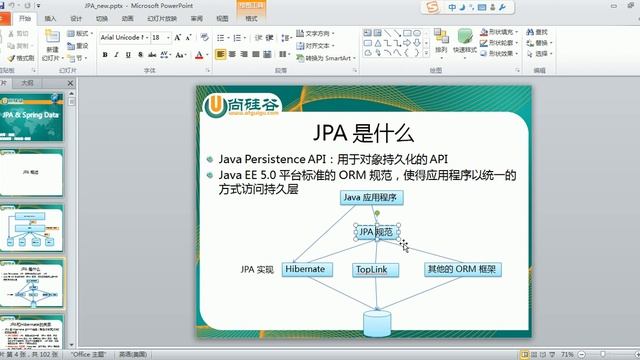Center align the text
This screenshot has width=640, height=360.
click(232, 54)
